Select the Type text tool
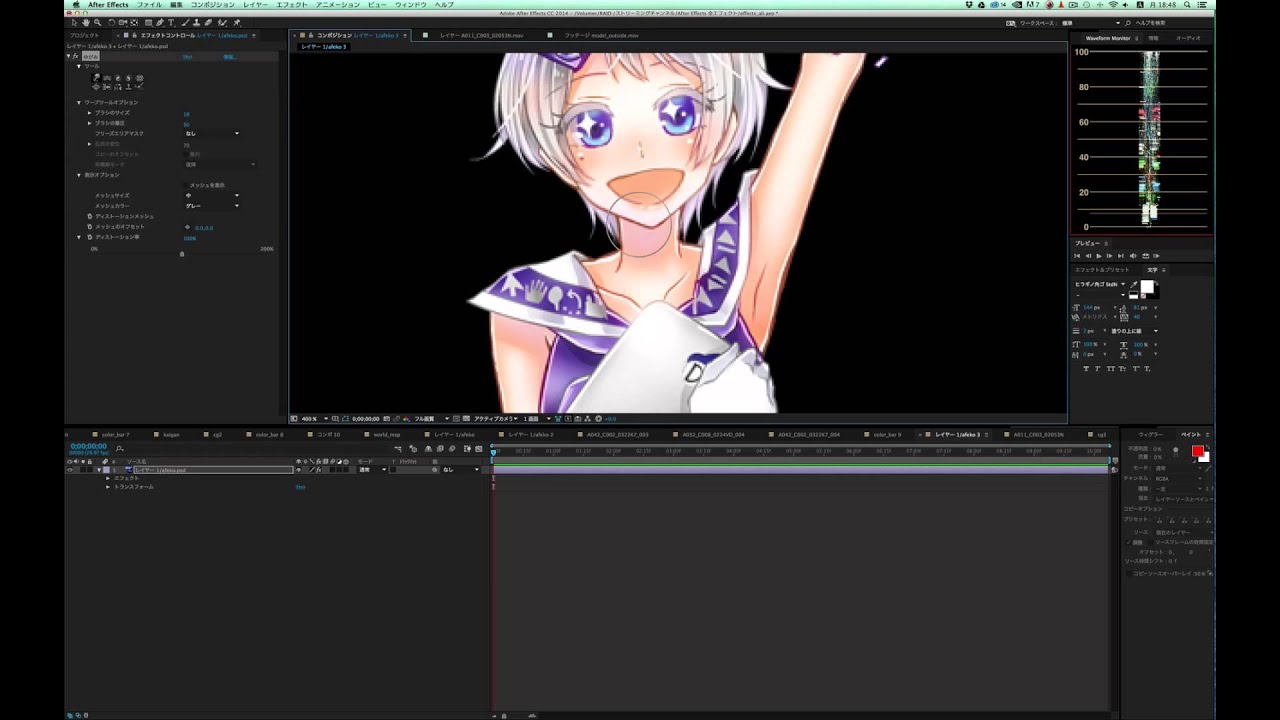Viewport: 1280px width, 720px height. click(x=171, y=23)
